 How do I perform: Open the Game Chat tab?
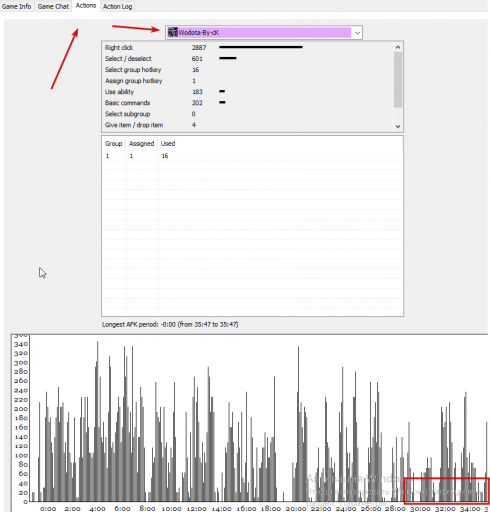click(x=53, y=6)
